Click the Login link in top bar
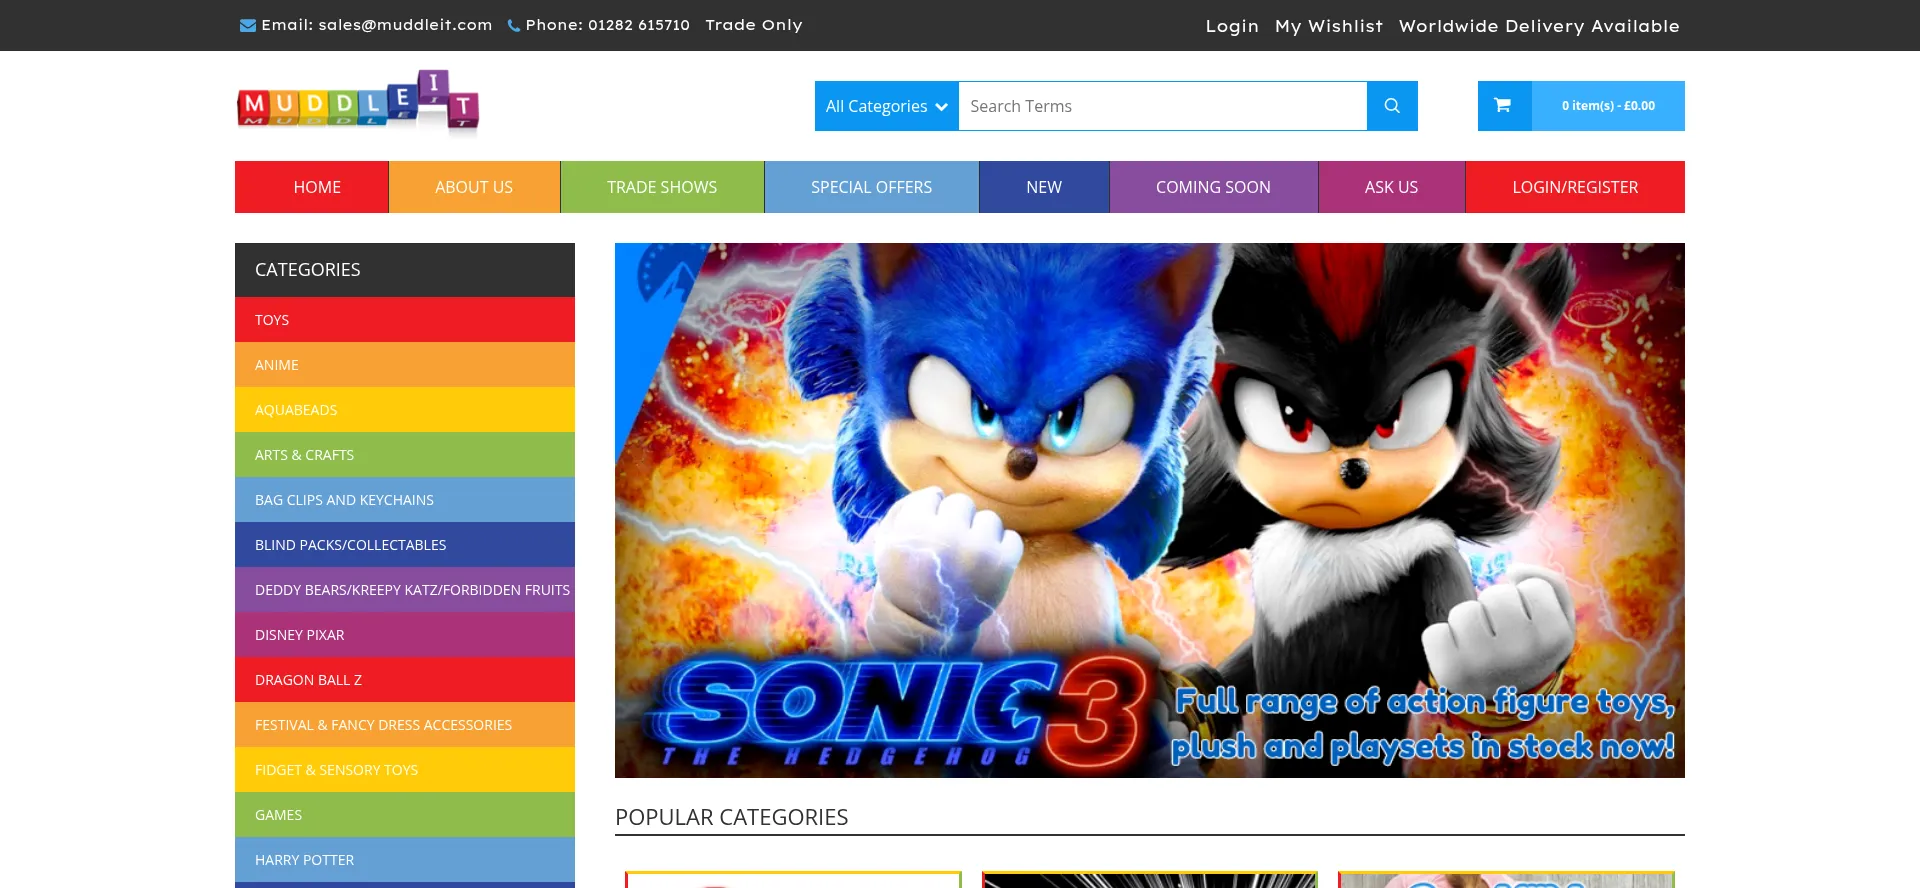The height and width of the screenshot is (888, 1920). pos(1232,26)
